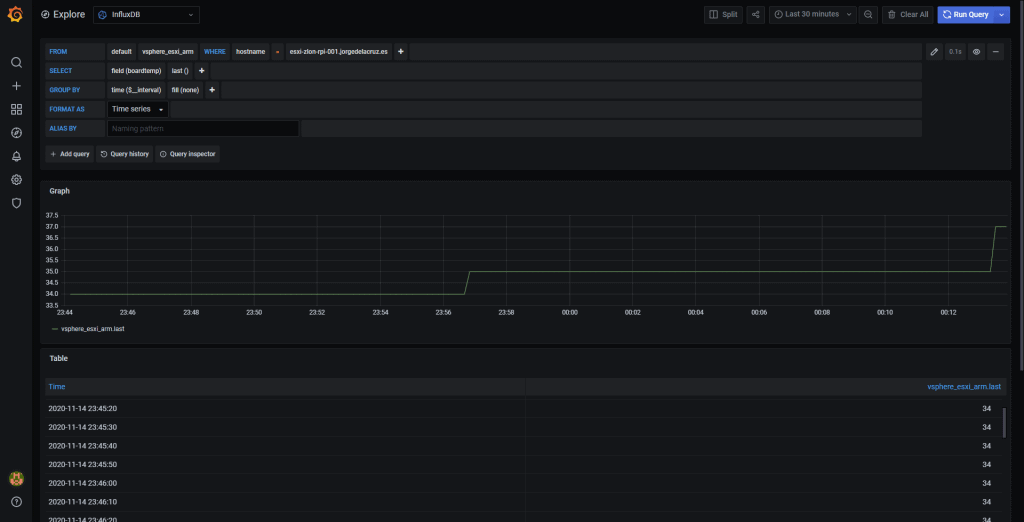Open the search icon in sidebar

(x=16, y=63)
